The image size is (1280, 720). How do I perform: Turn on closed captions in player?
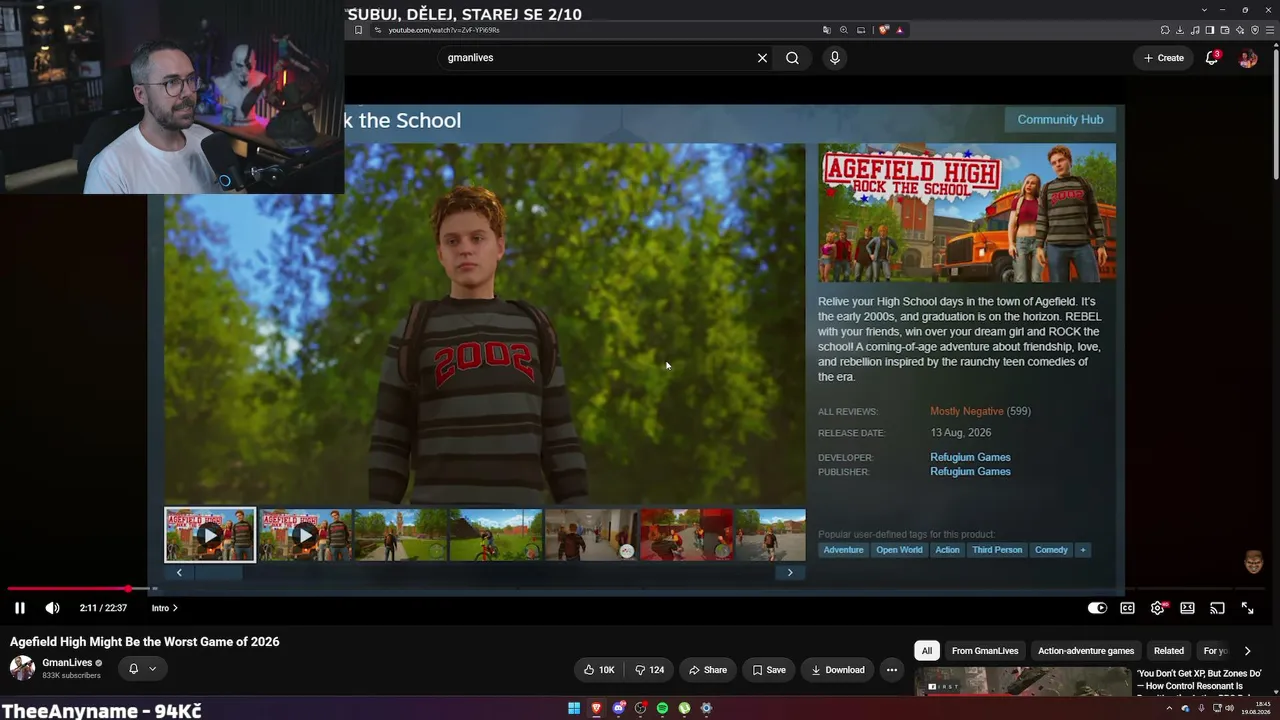pyautogui.click(x=1127, y=608)
